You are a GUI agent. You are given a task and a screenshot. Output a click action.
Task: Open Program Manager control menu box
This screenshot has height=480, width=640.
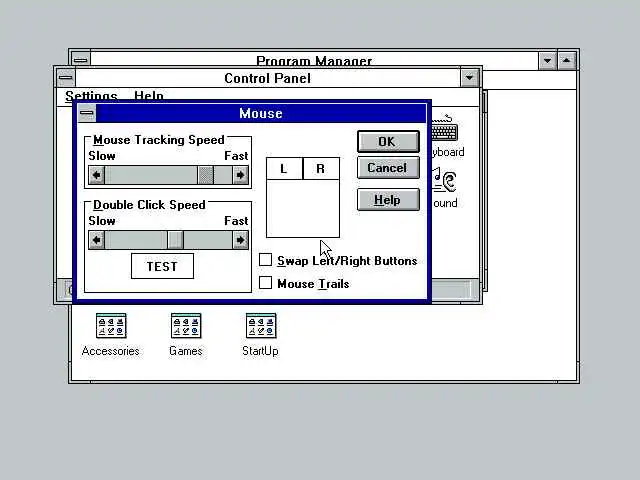(81, 60)
